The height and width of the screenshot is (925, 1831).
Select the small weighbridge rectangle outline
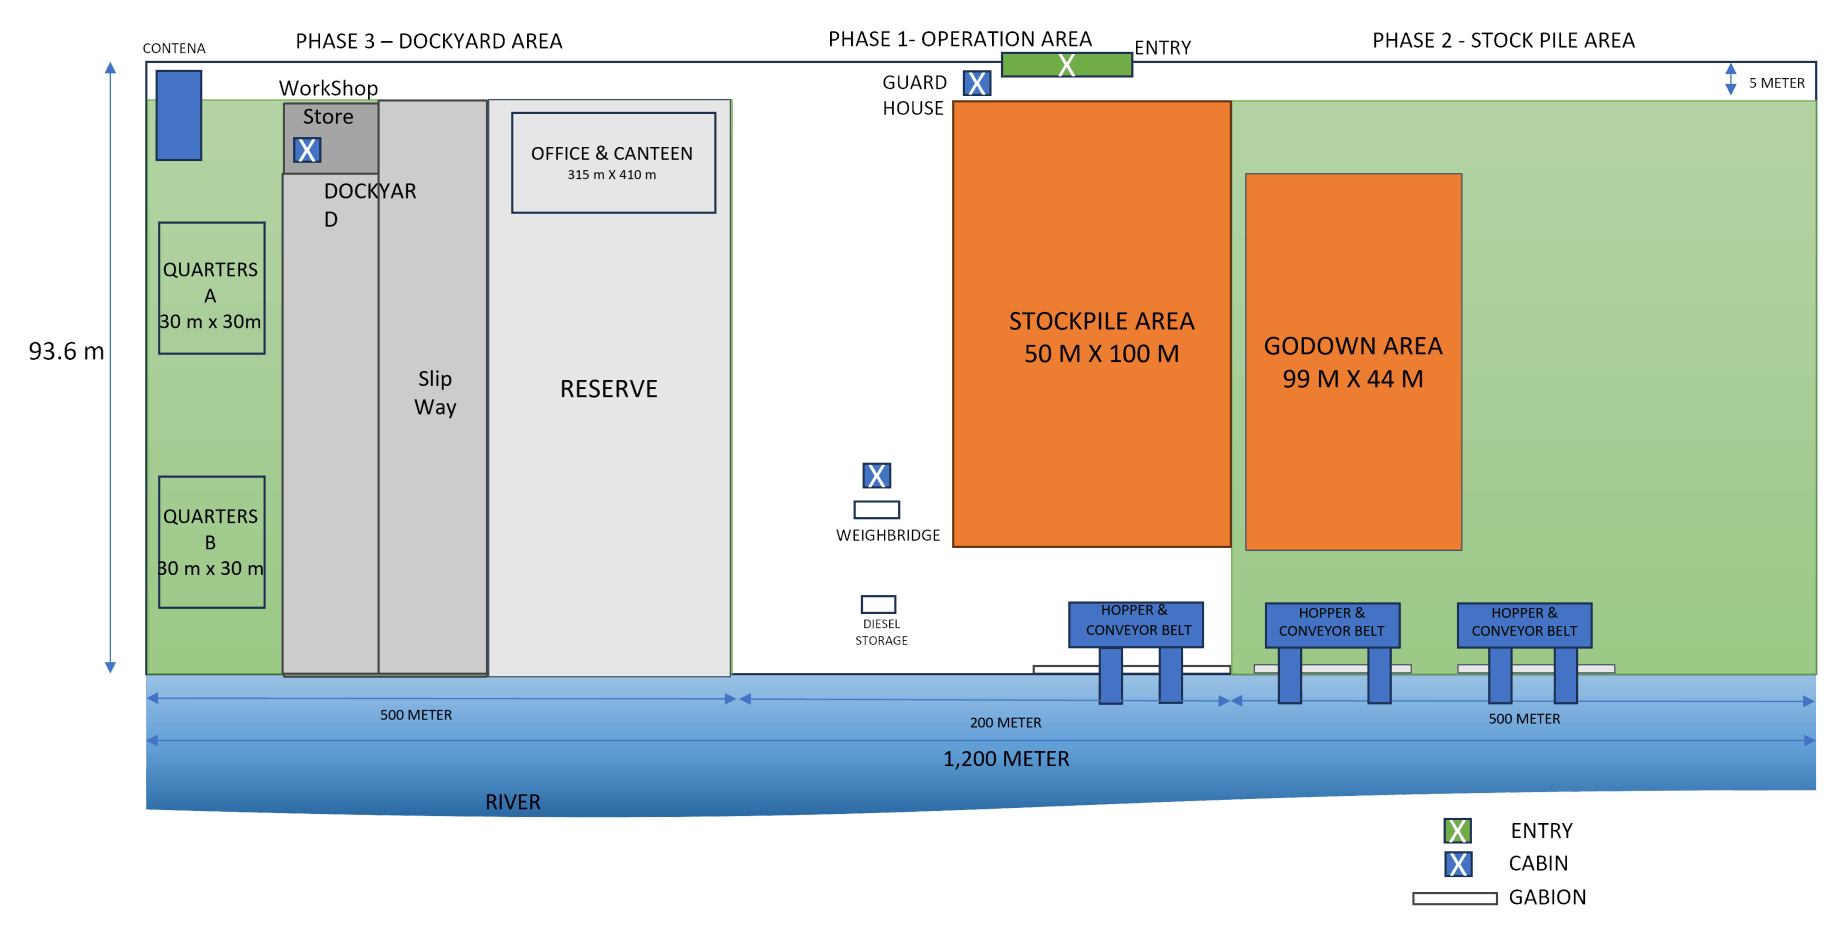[x=876, y=510]
